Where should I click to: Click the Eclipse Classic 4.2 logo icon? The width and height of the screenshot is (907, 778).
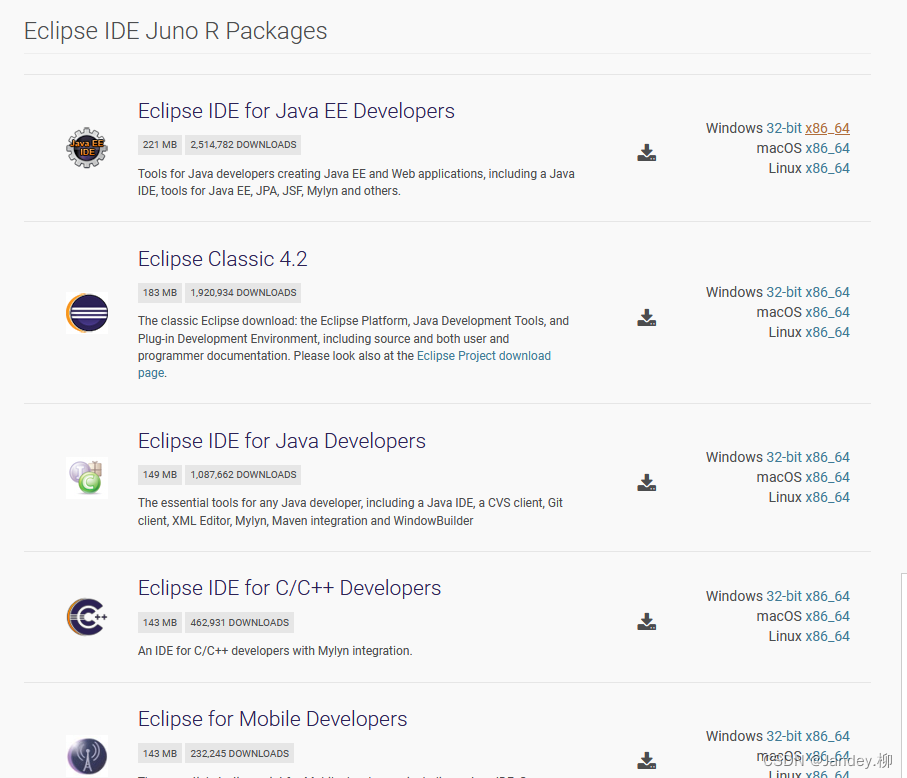point(87,313)
